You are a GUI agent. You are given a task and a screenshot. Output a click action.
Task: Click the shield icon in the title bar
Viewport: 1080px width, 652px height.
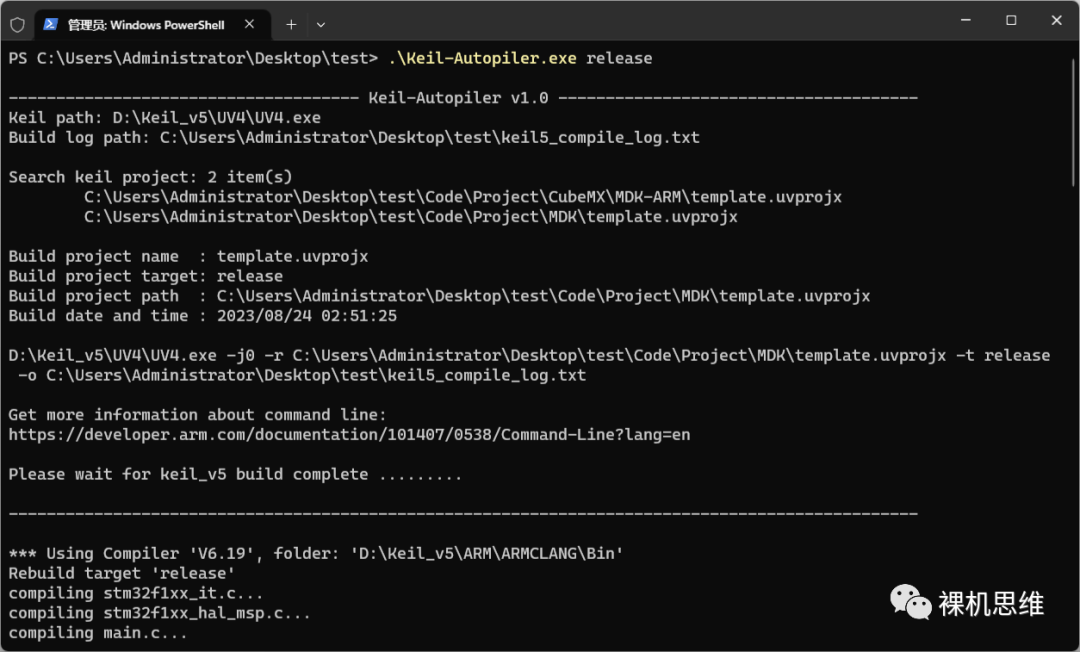pyautogui.click(x=18, y=25)
